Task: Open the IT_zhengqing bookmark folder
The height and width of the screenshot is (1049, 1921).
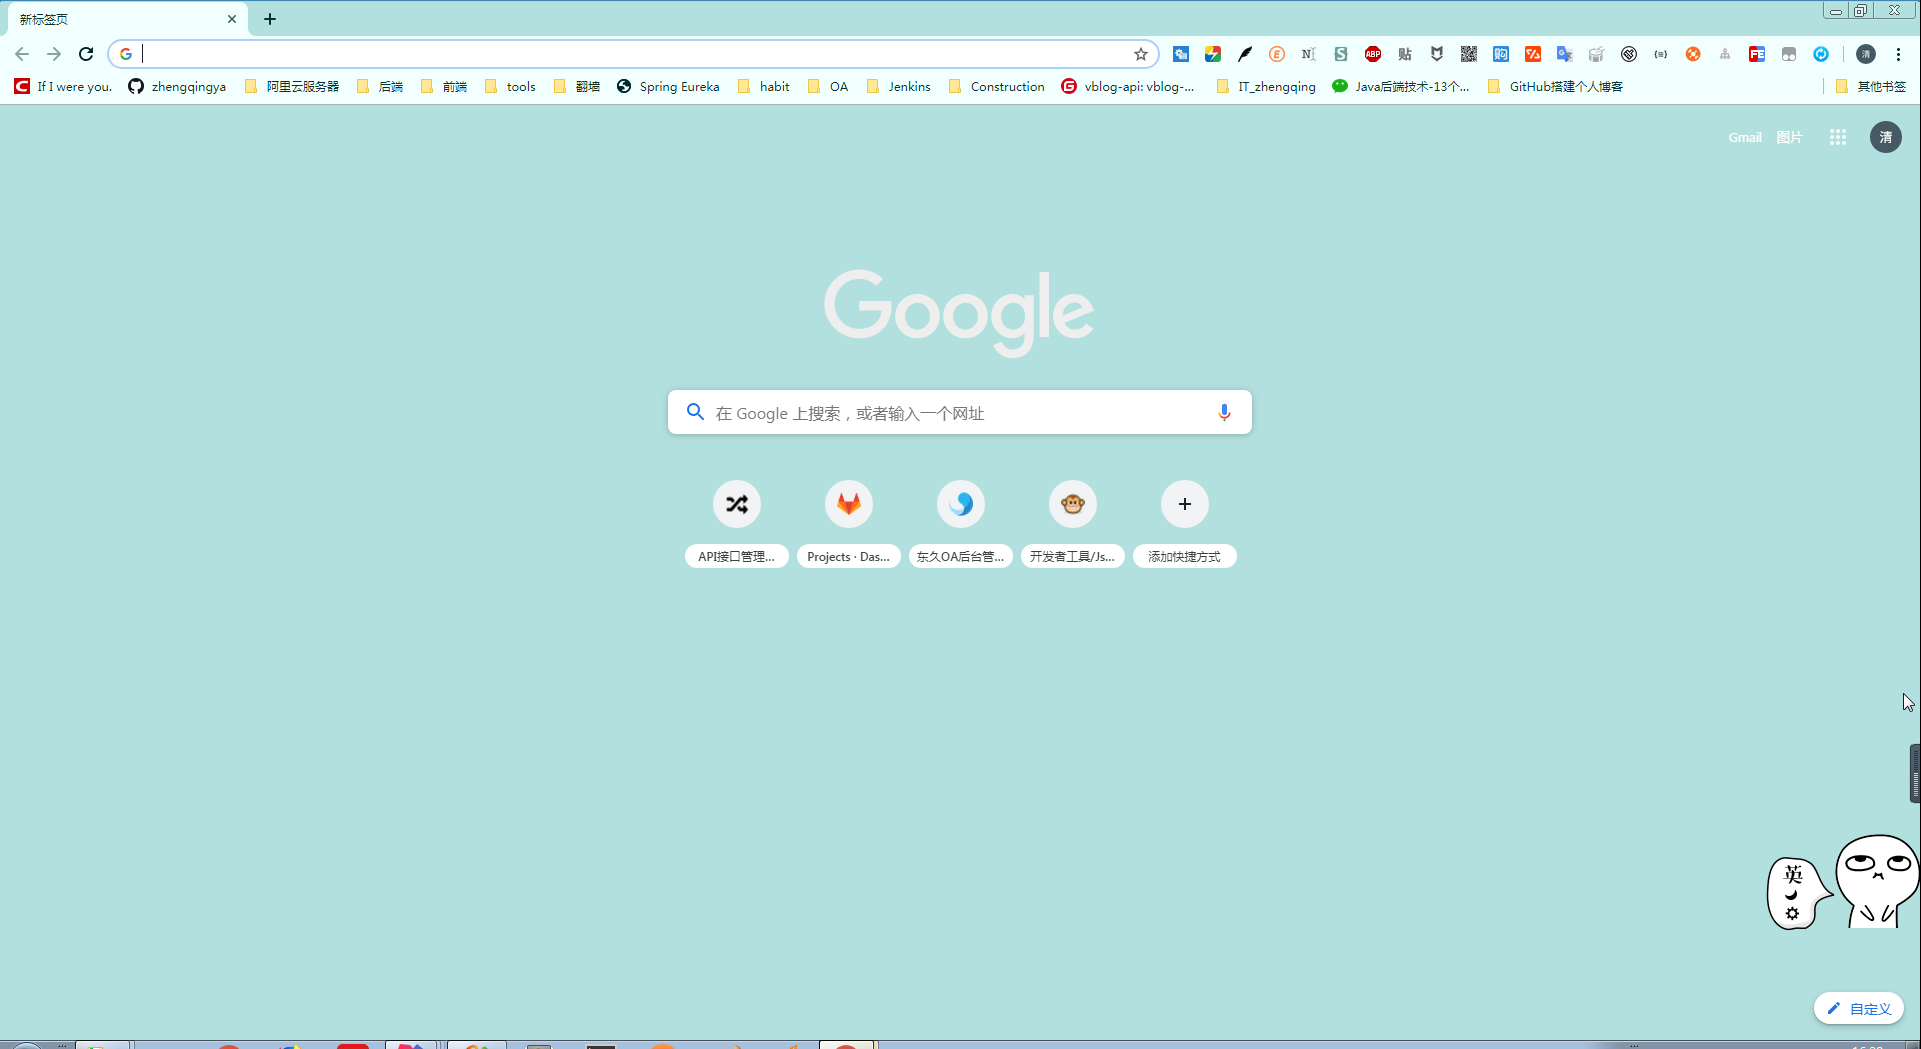Action: click(1266, 86)
